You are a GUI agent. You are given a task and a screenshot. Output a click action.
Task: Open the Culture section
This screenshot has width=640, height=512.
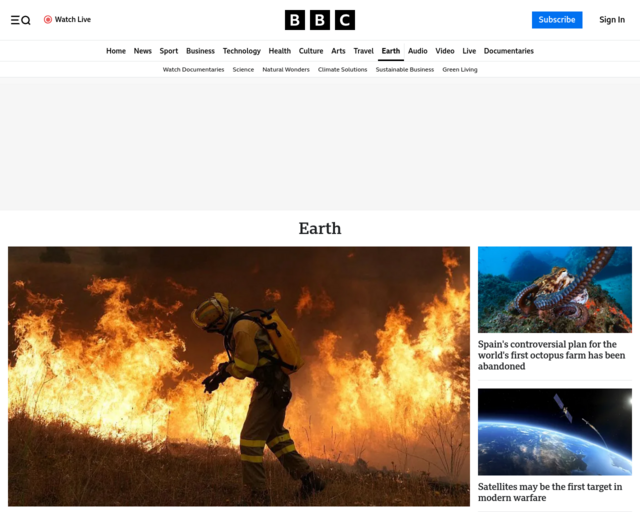point(311,51)
